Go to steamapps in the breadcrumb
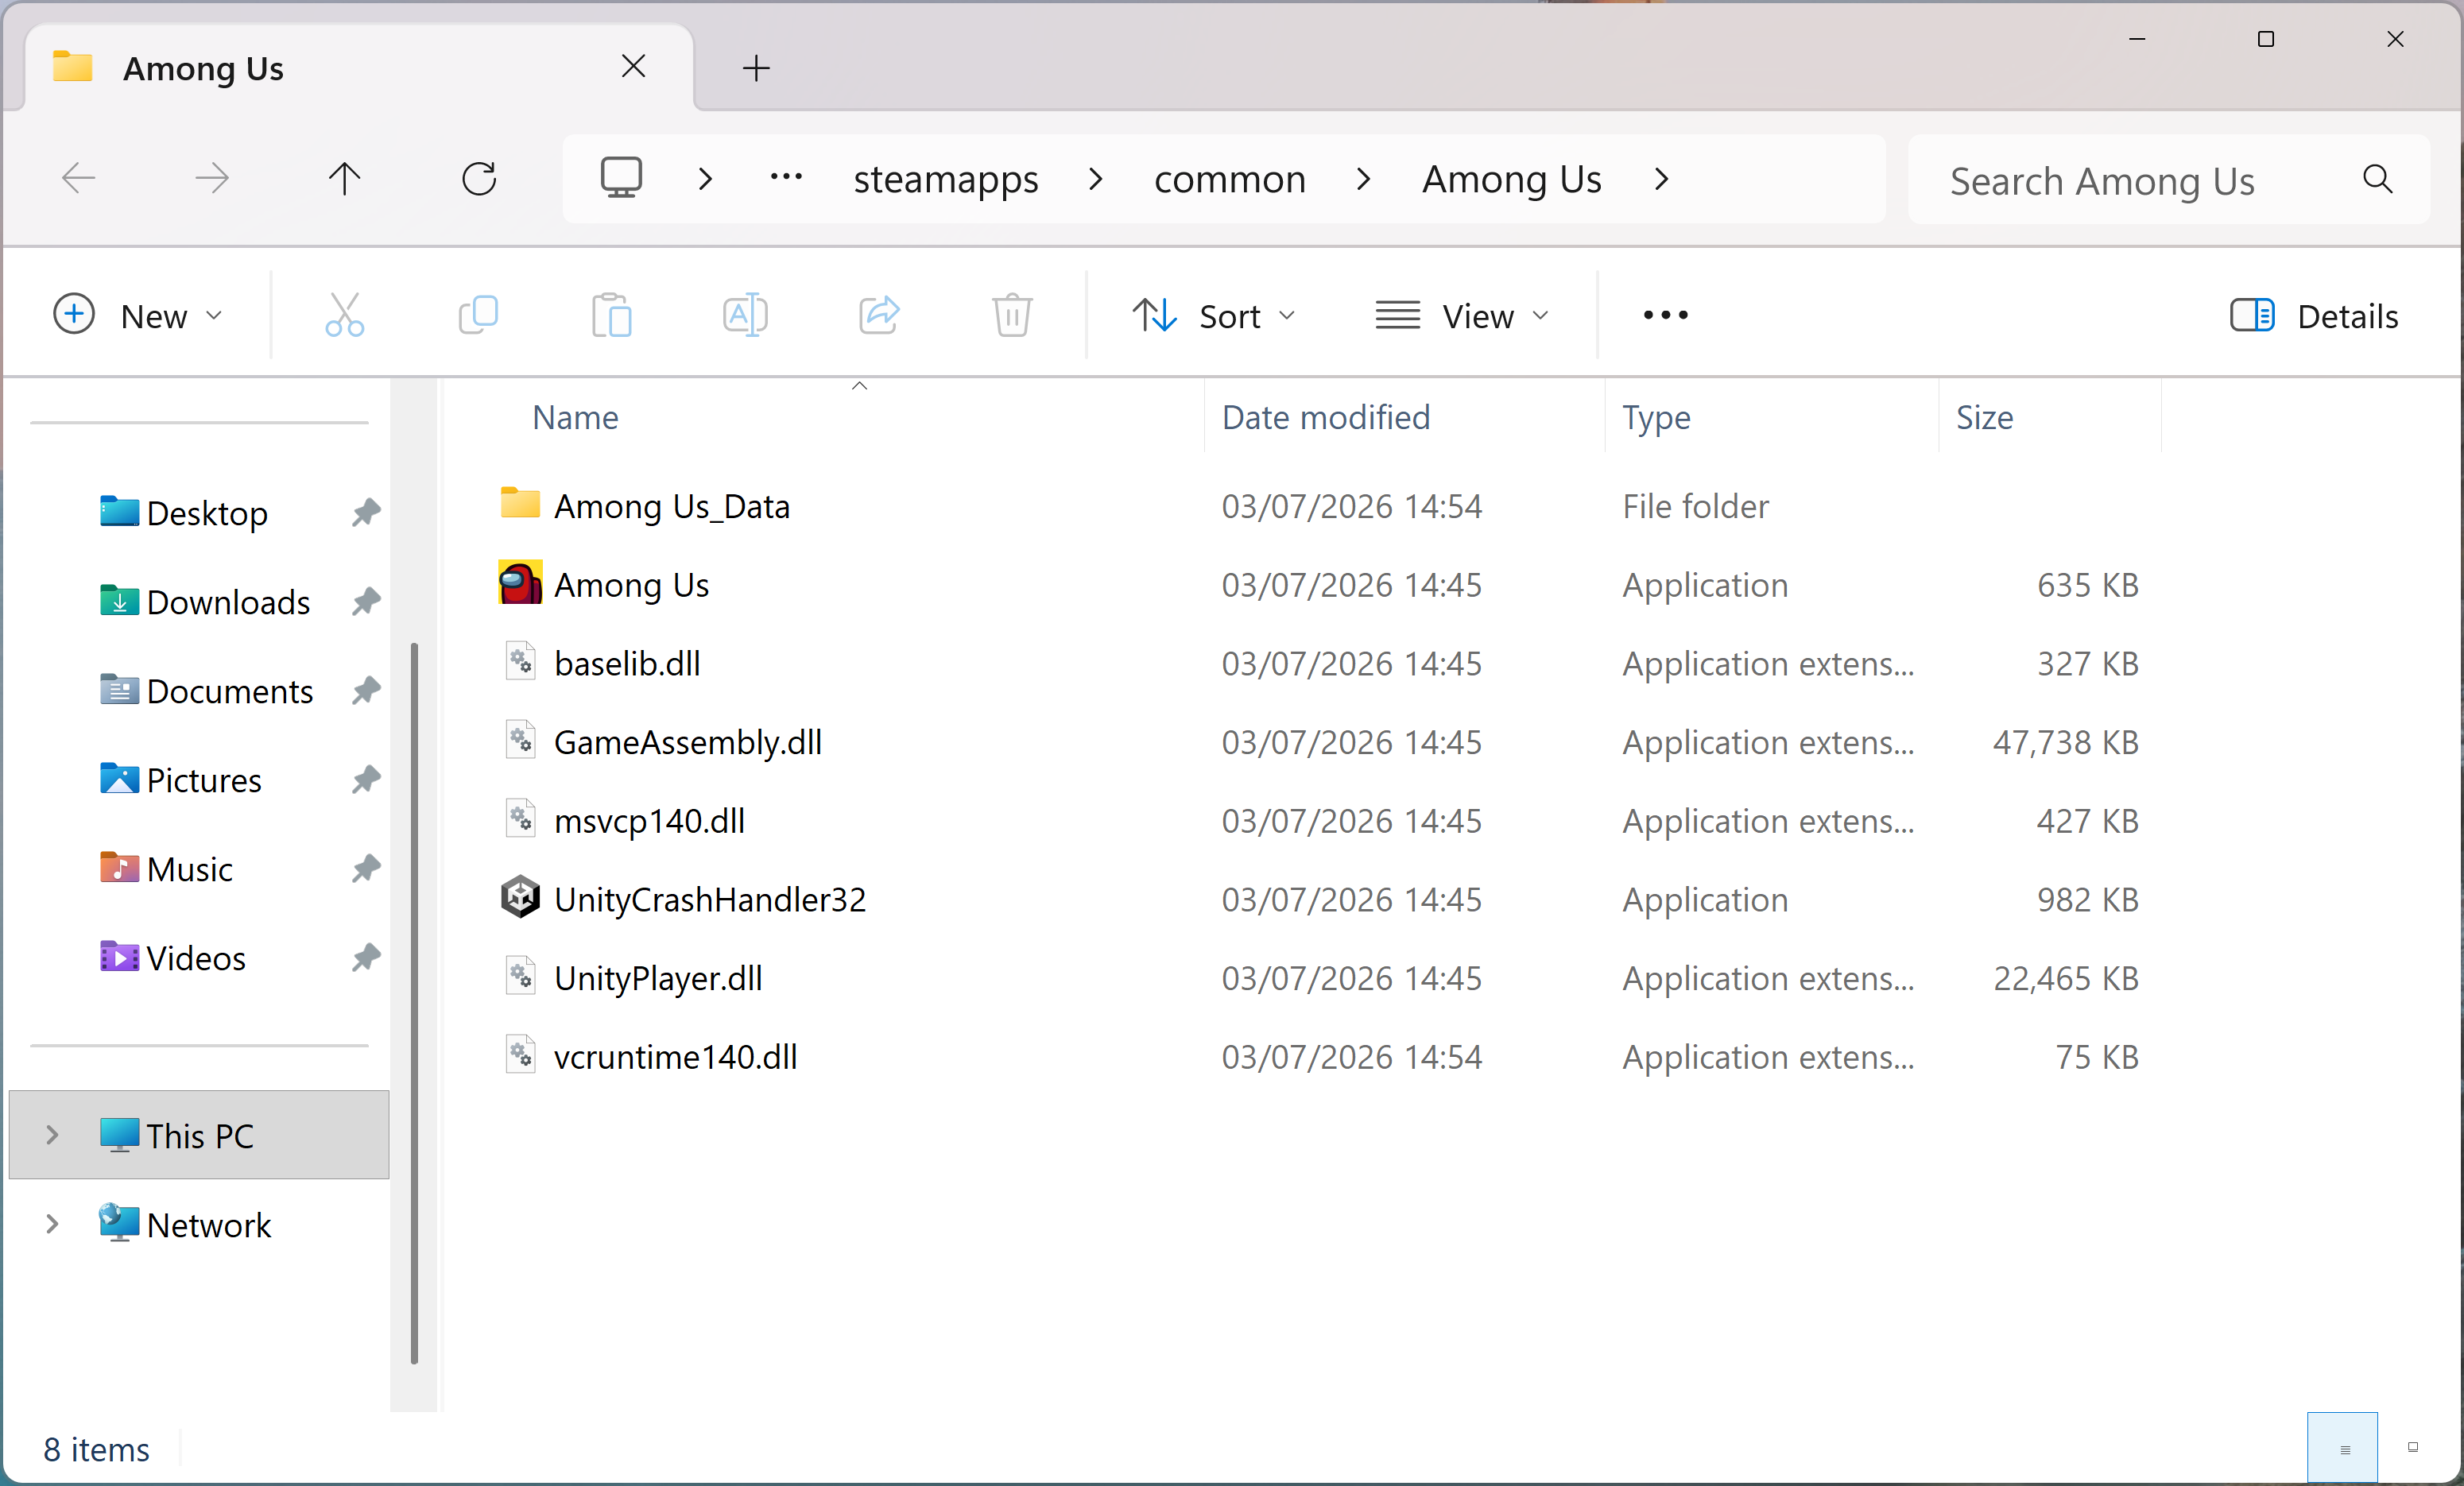 (946, 179)
